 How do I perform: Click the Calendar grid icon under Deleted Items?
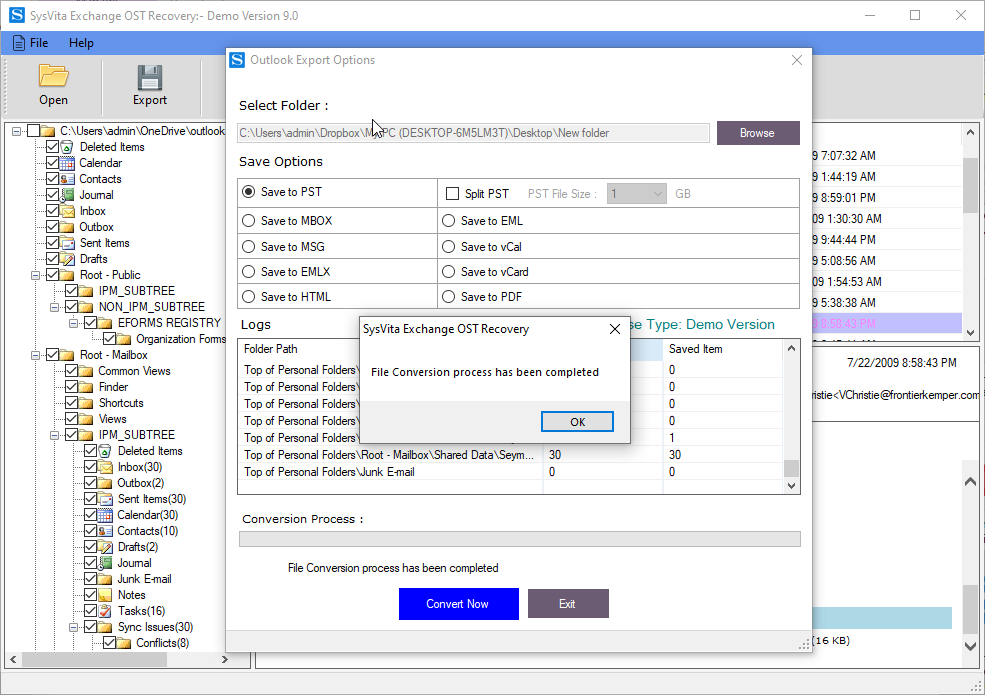67,163
